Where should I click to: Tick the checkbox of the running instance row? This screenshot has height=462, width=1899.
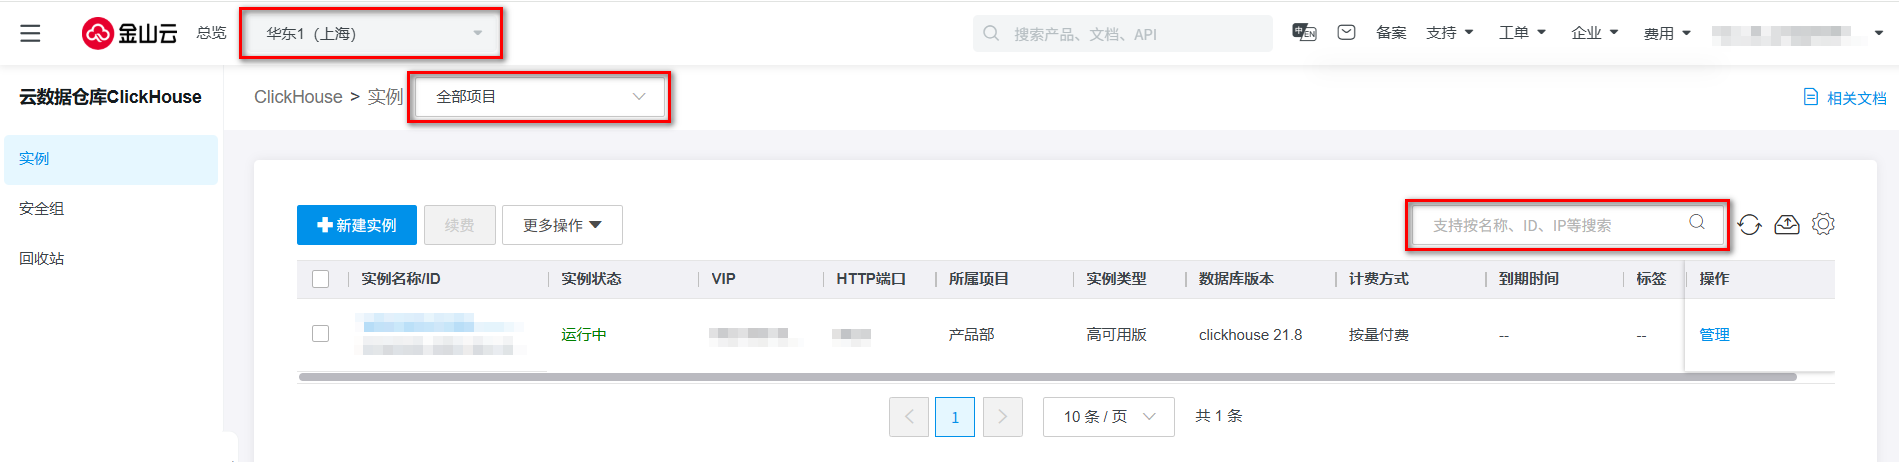(321, 333)
